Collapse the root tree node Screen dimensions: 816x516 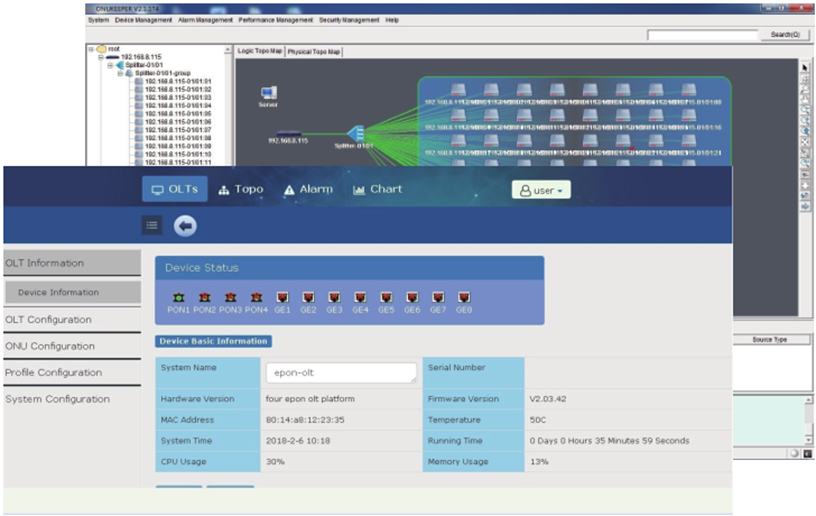pos(91,49)
